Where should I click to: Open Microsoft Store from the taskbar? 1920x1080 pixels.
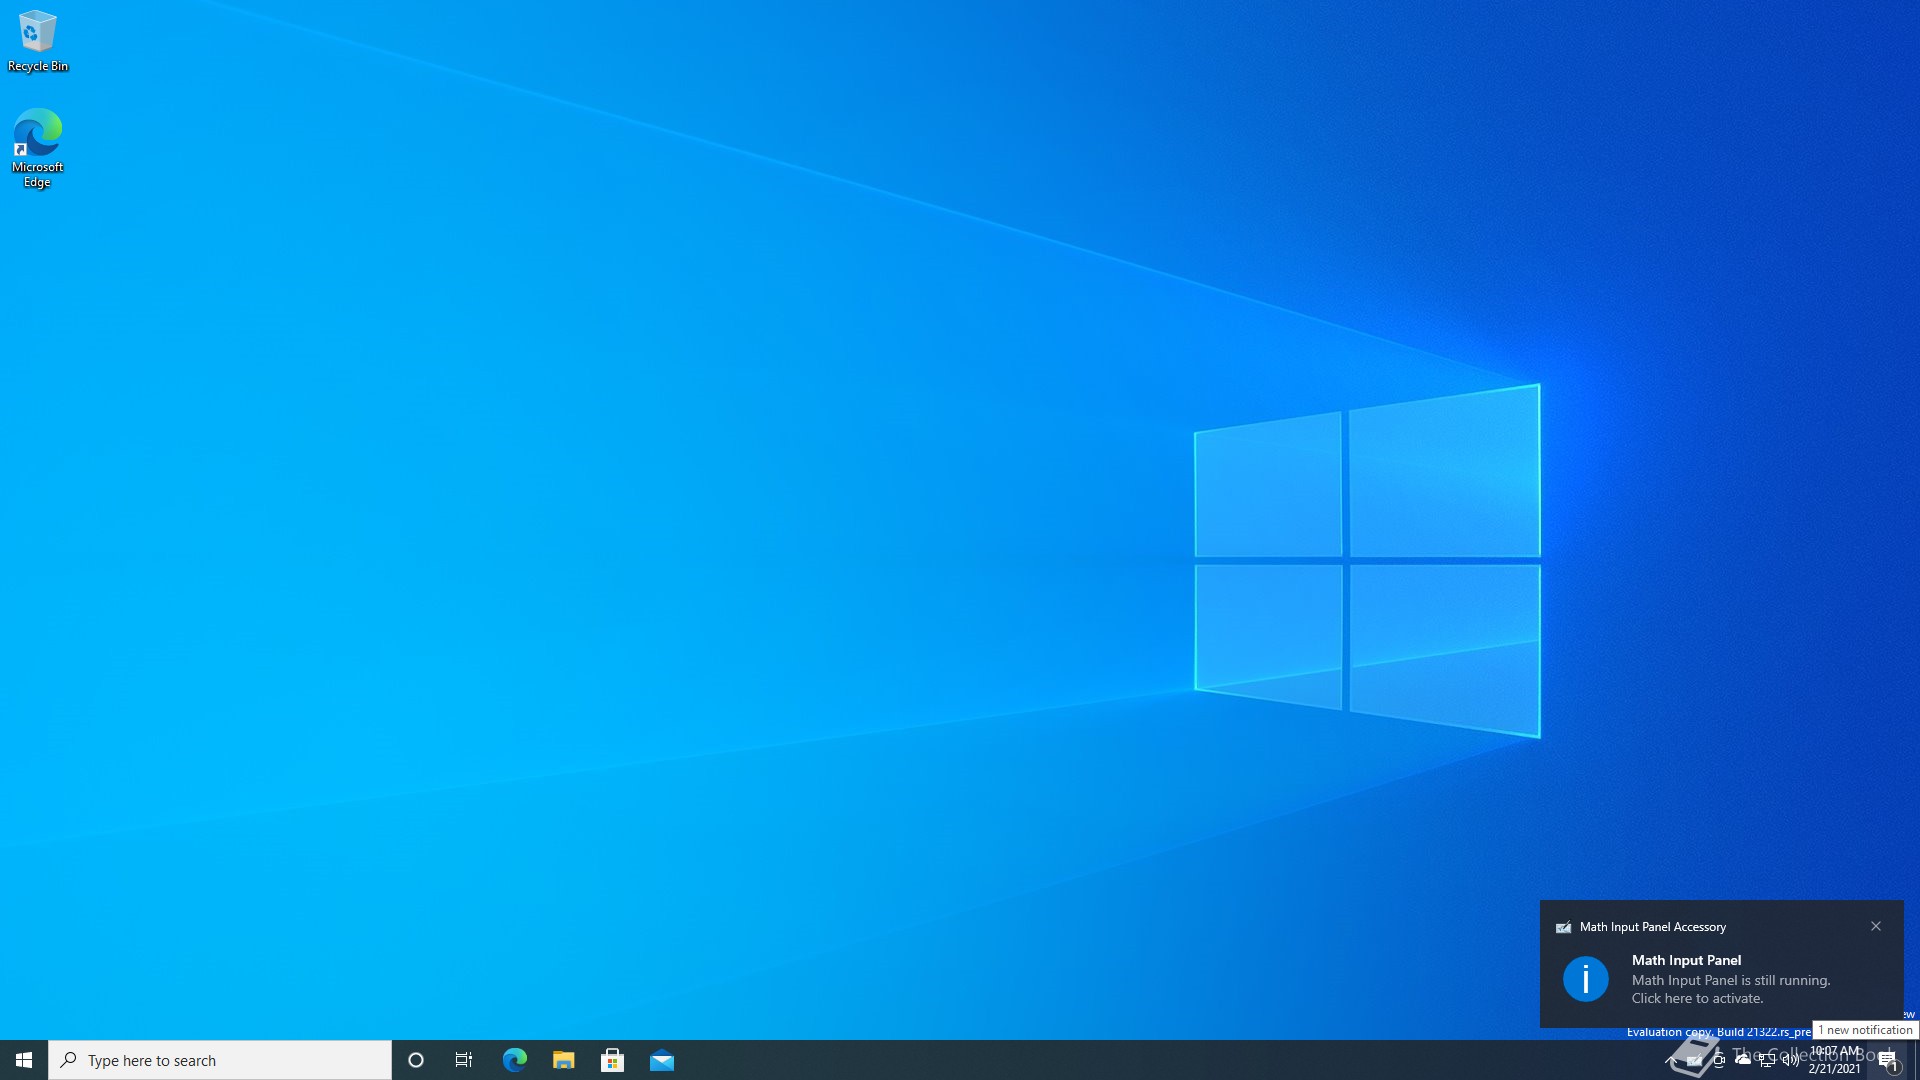click(612, 1060)
